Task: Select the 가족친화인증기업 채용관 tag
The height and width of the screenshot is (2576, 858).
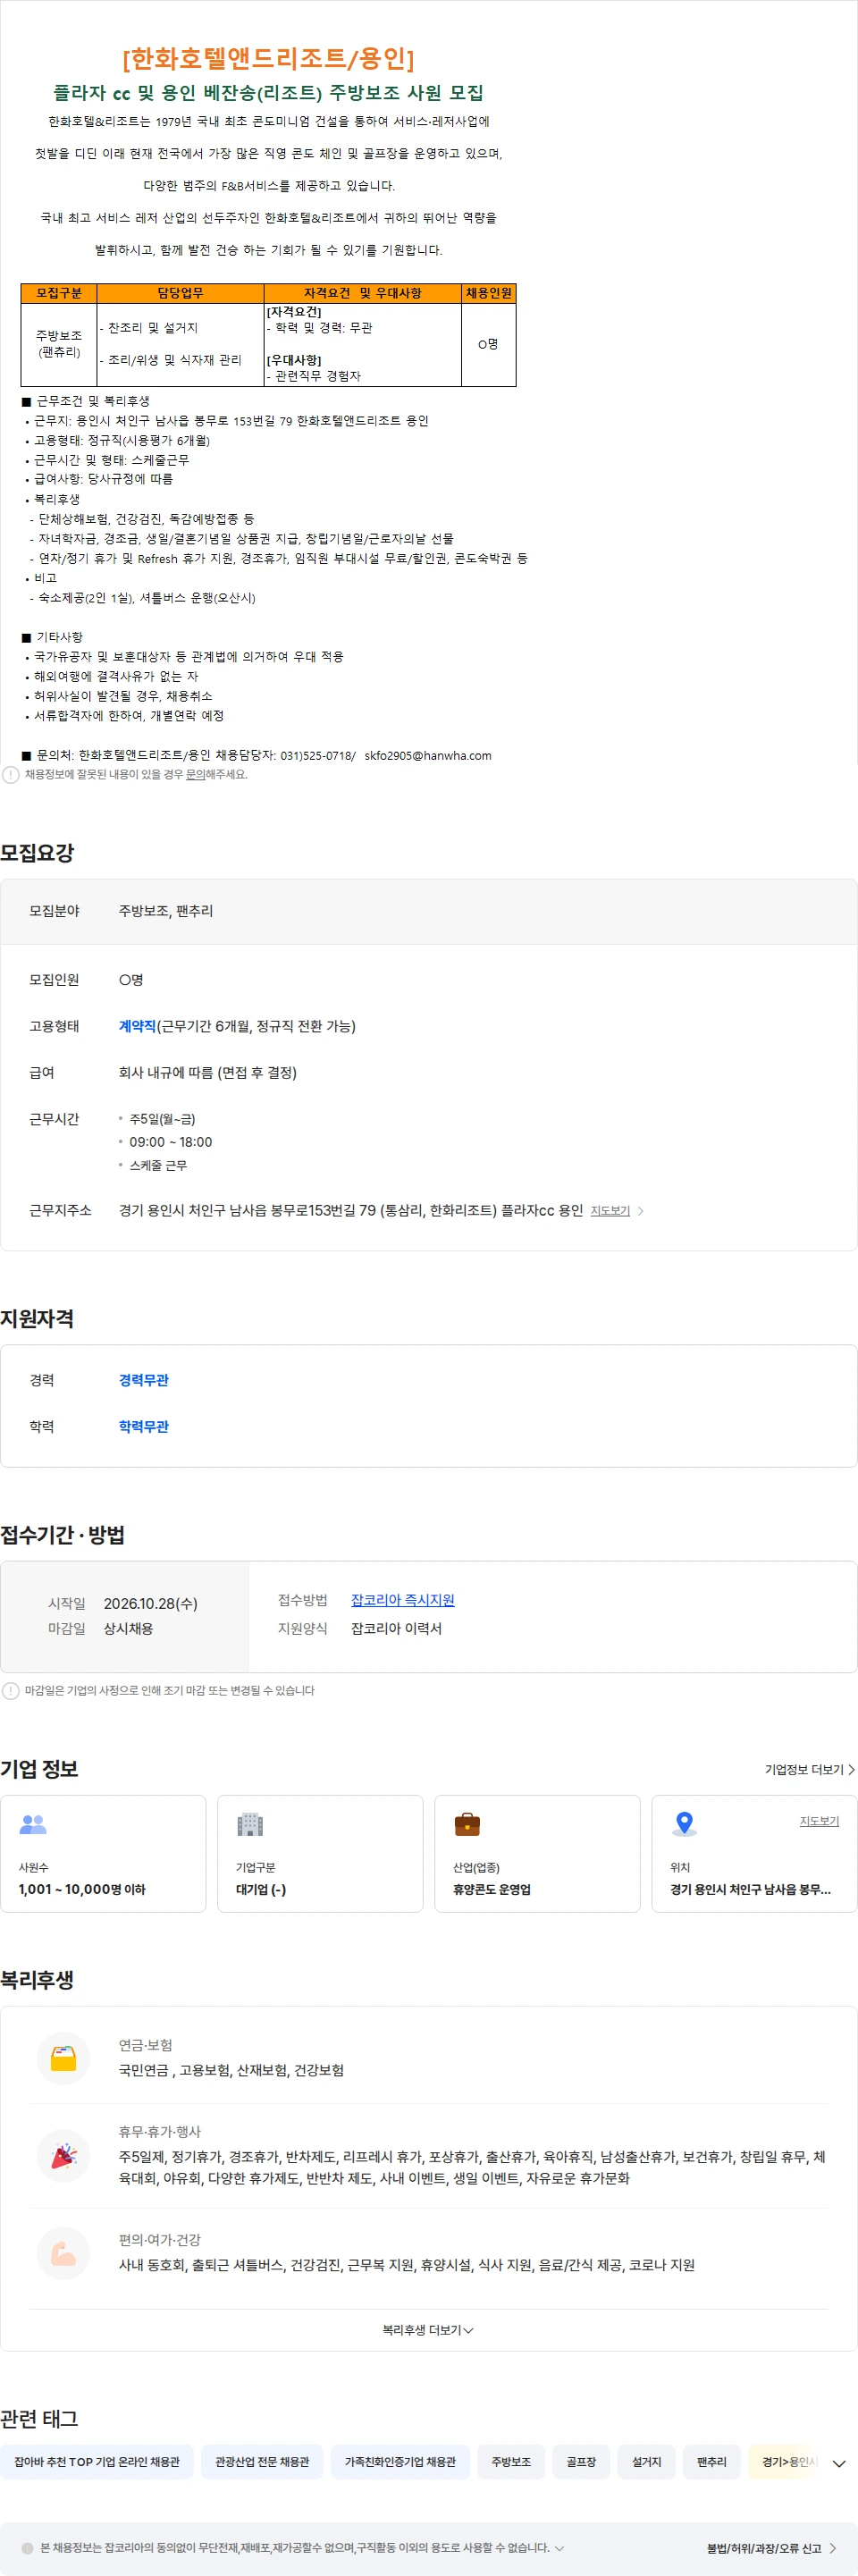Action: click(x=400, y=2462)
